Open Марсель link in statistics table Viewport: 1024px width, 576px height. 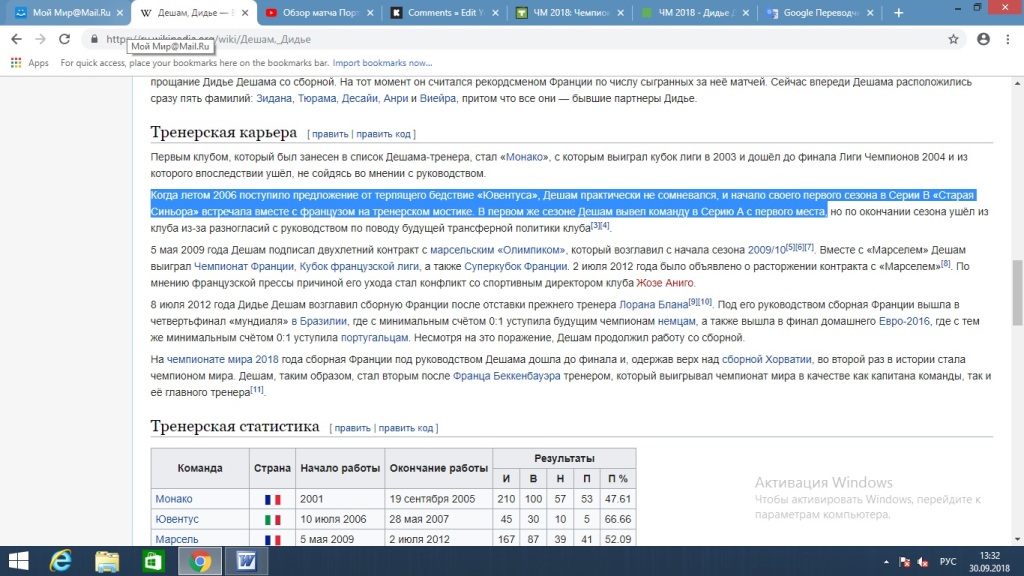[176, 539]
